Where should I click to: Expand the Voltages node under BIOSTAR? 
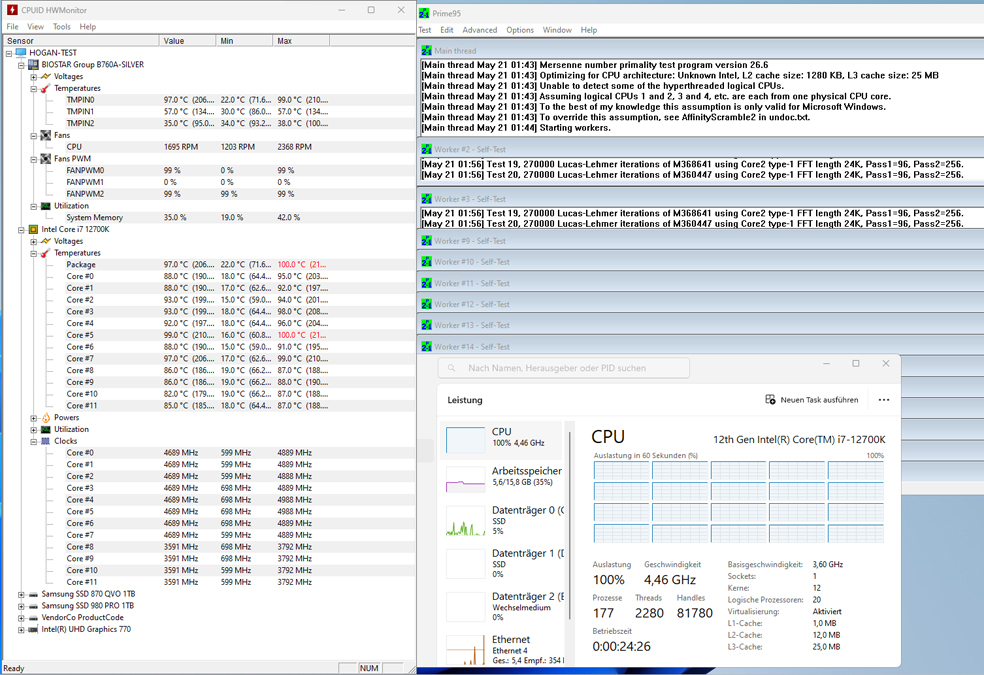point(33,77)
